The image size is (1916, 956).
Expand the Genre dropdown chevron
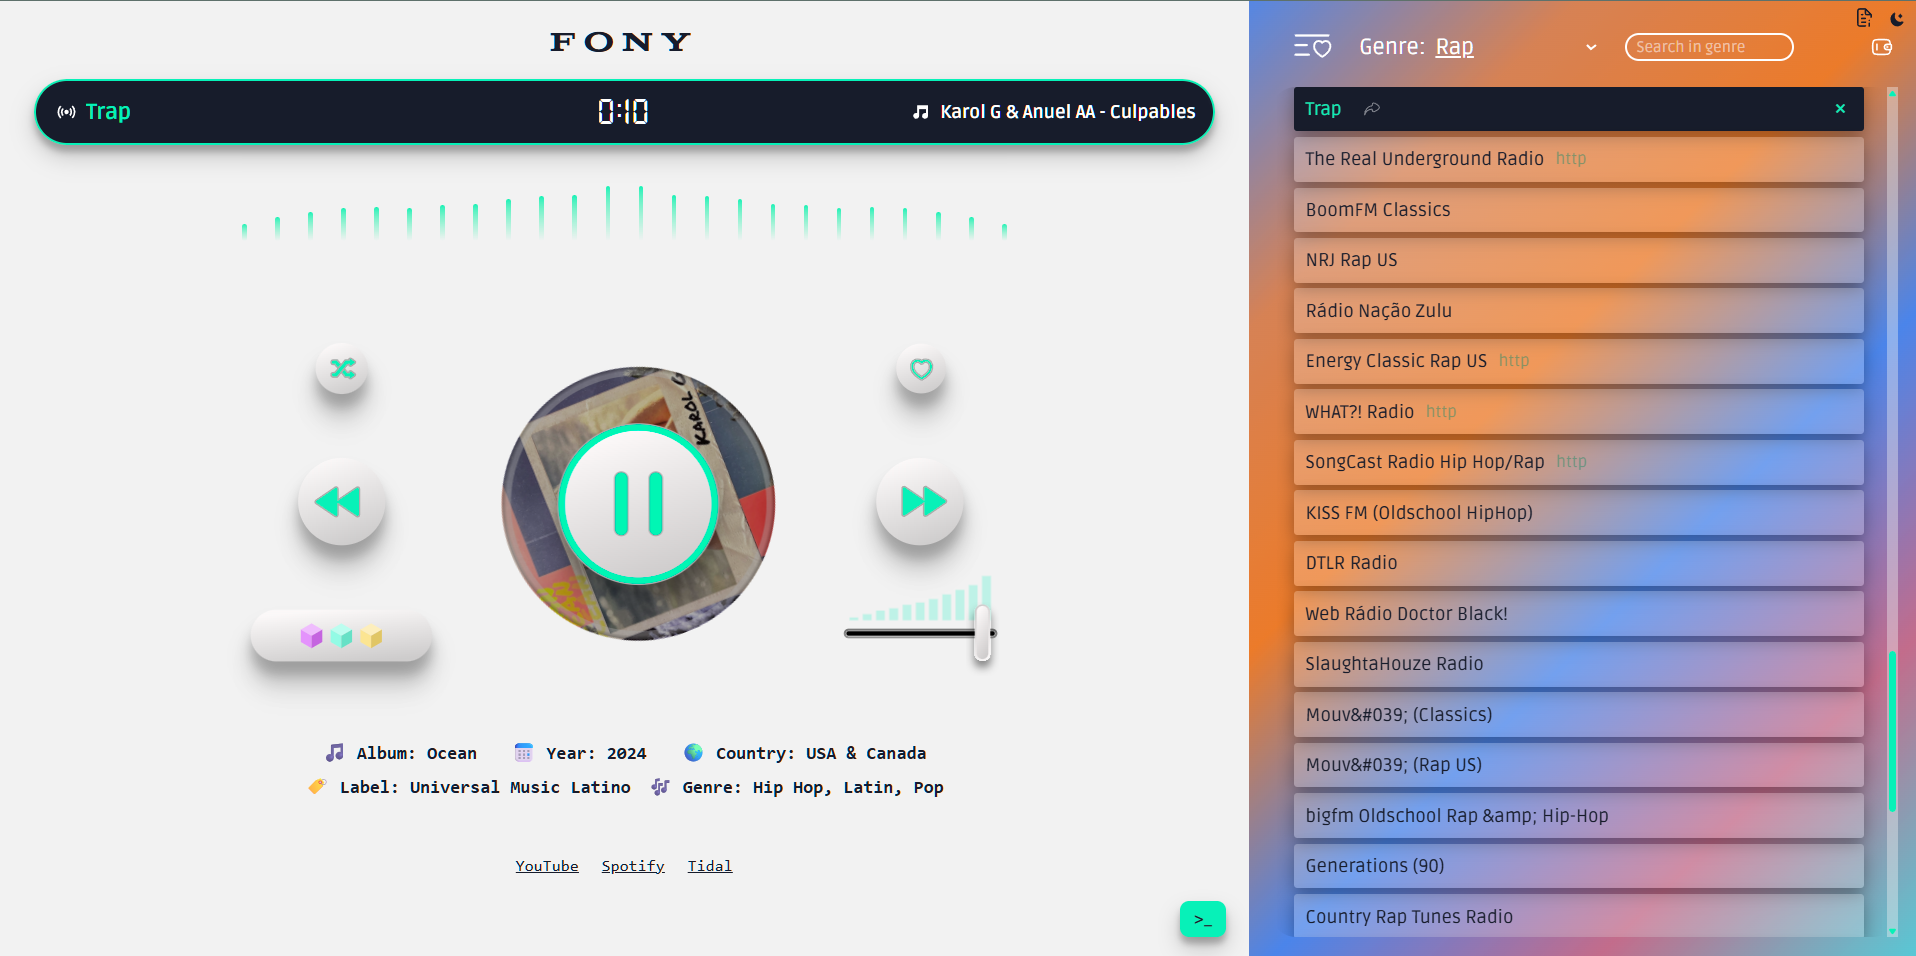tap(1591, 47)
